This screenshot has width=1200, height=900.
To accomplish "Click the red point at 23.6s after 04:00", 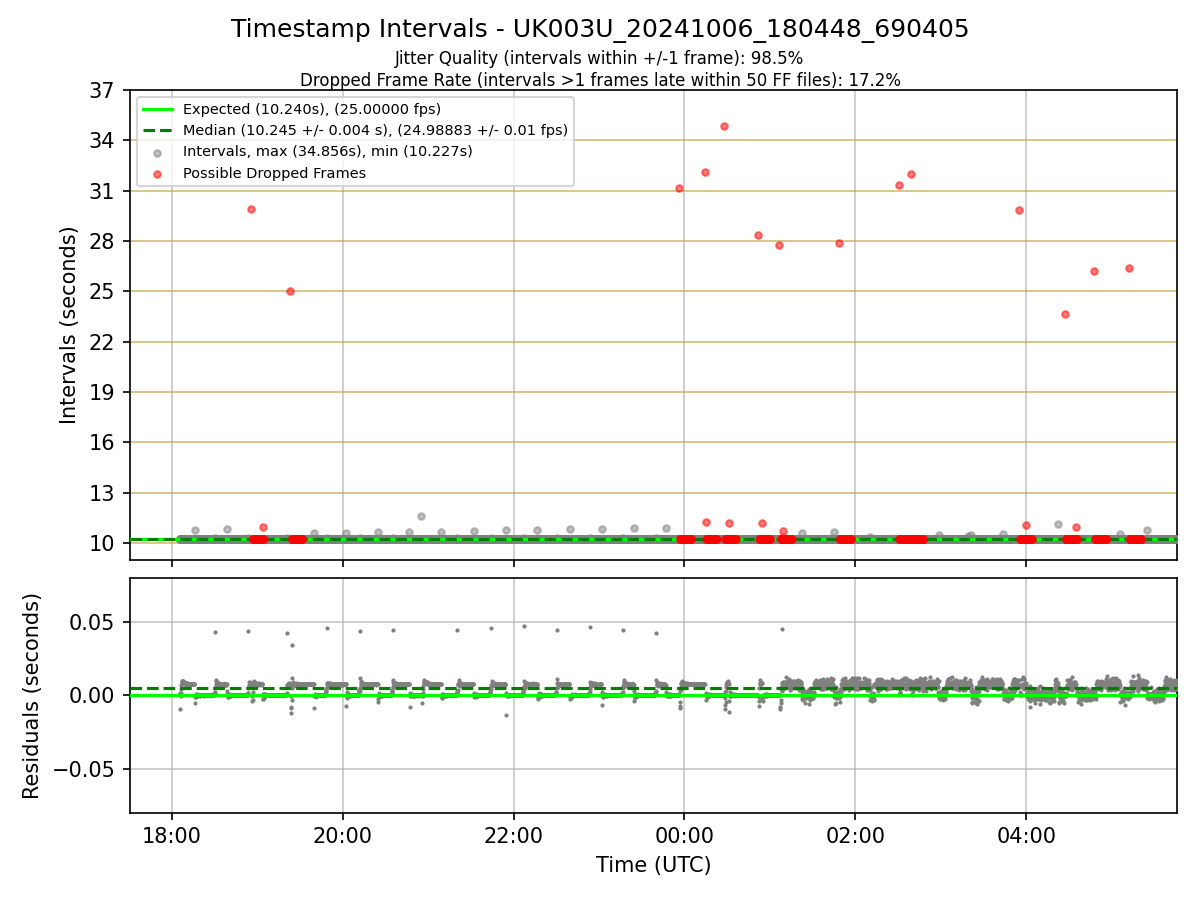I will [1065, 314].
